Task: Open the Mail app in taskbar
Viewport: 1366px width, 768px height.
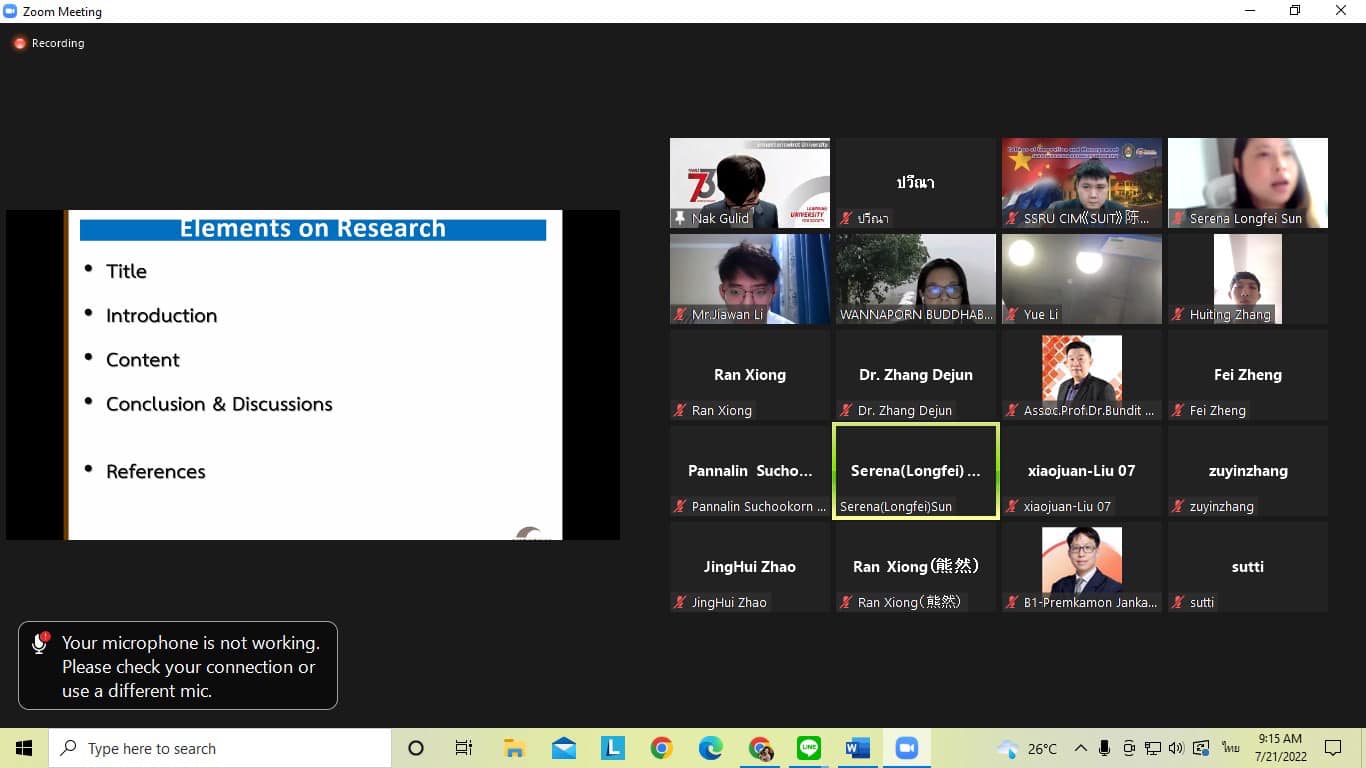Action: tap(563, 748)
